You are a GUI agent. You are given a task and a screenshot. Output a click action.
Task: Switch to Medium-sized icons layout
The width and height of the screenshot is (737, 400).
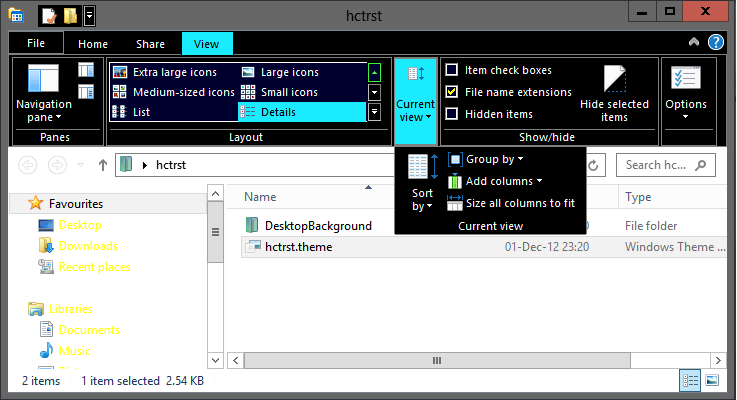(x=172, y=92)
